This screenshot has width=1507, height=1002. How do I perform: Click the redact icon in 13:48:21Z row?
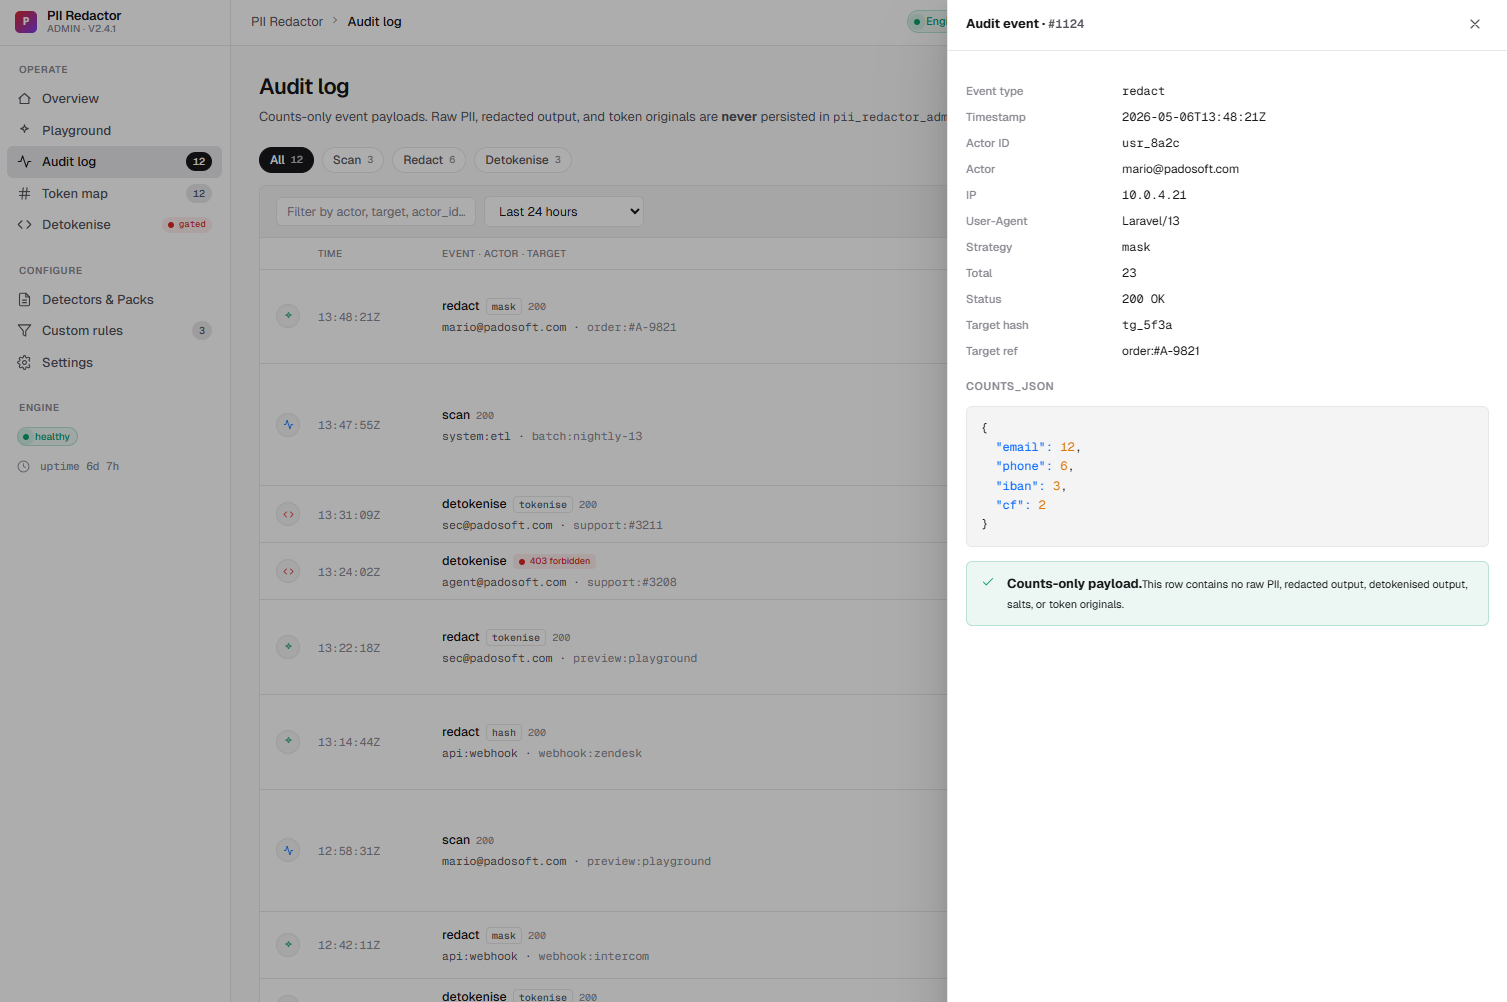(x=288, y=316)
